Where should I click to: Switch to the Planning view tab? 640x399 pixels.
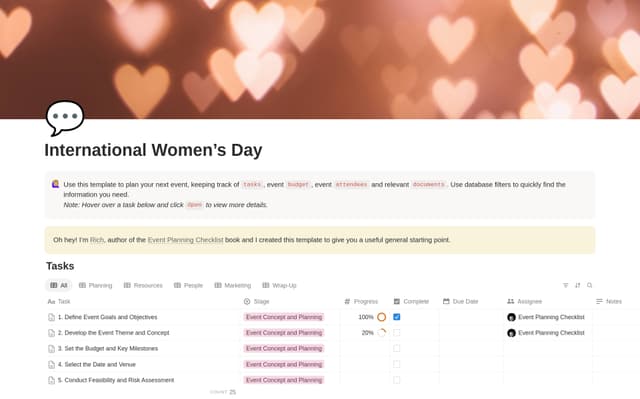click(x=96, y=286)
